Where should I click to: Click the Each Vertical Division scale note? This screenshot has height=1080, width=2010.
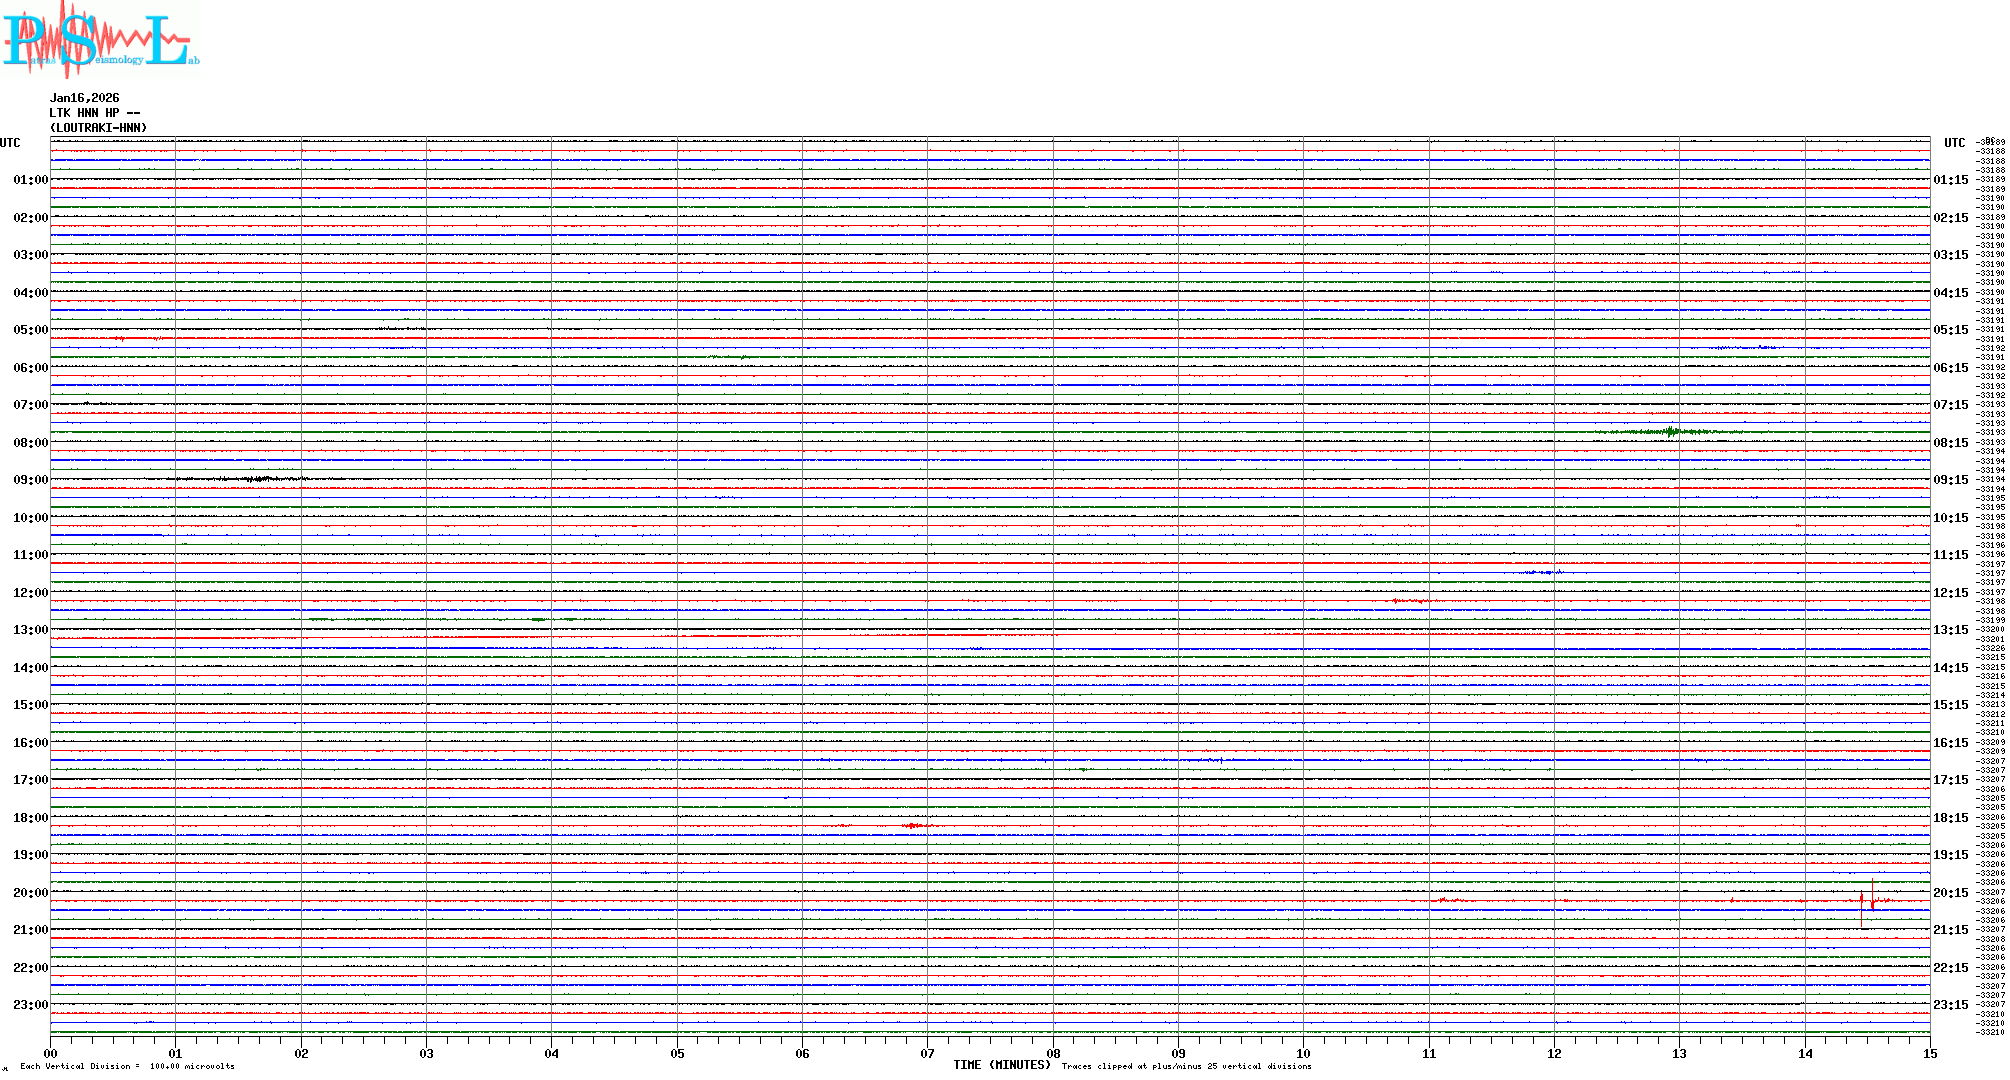tap(127, 1066)
